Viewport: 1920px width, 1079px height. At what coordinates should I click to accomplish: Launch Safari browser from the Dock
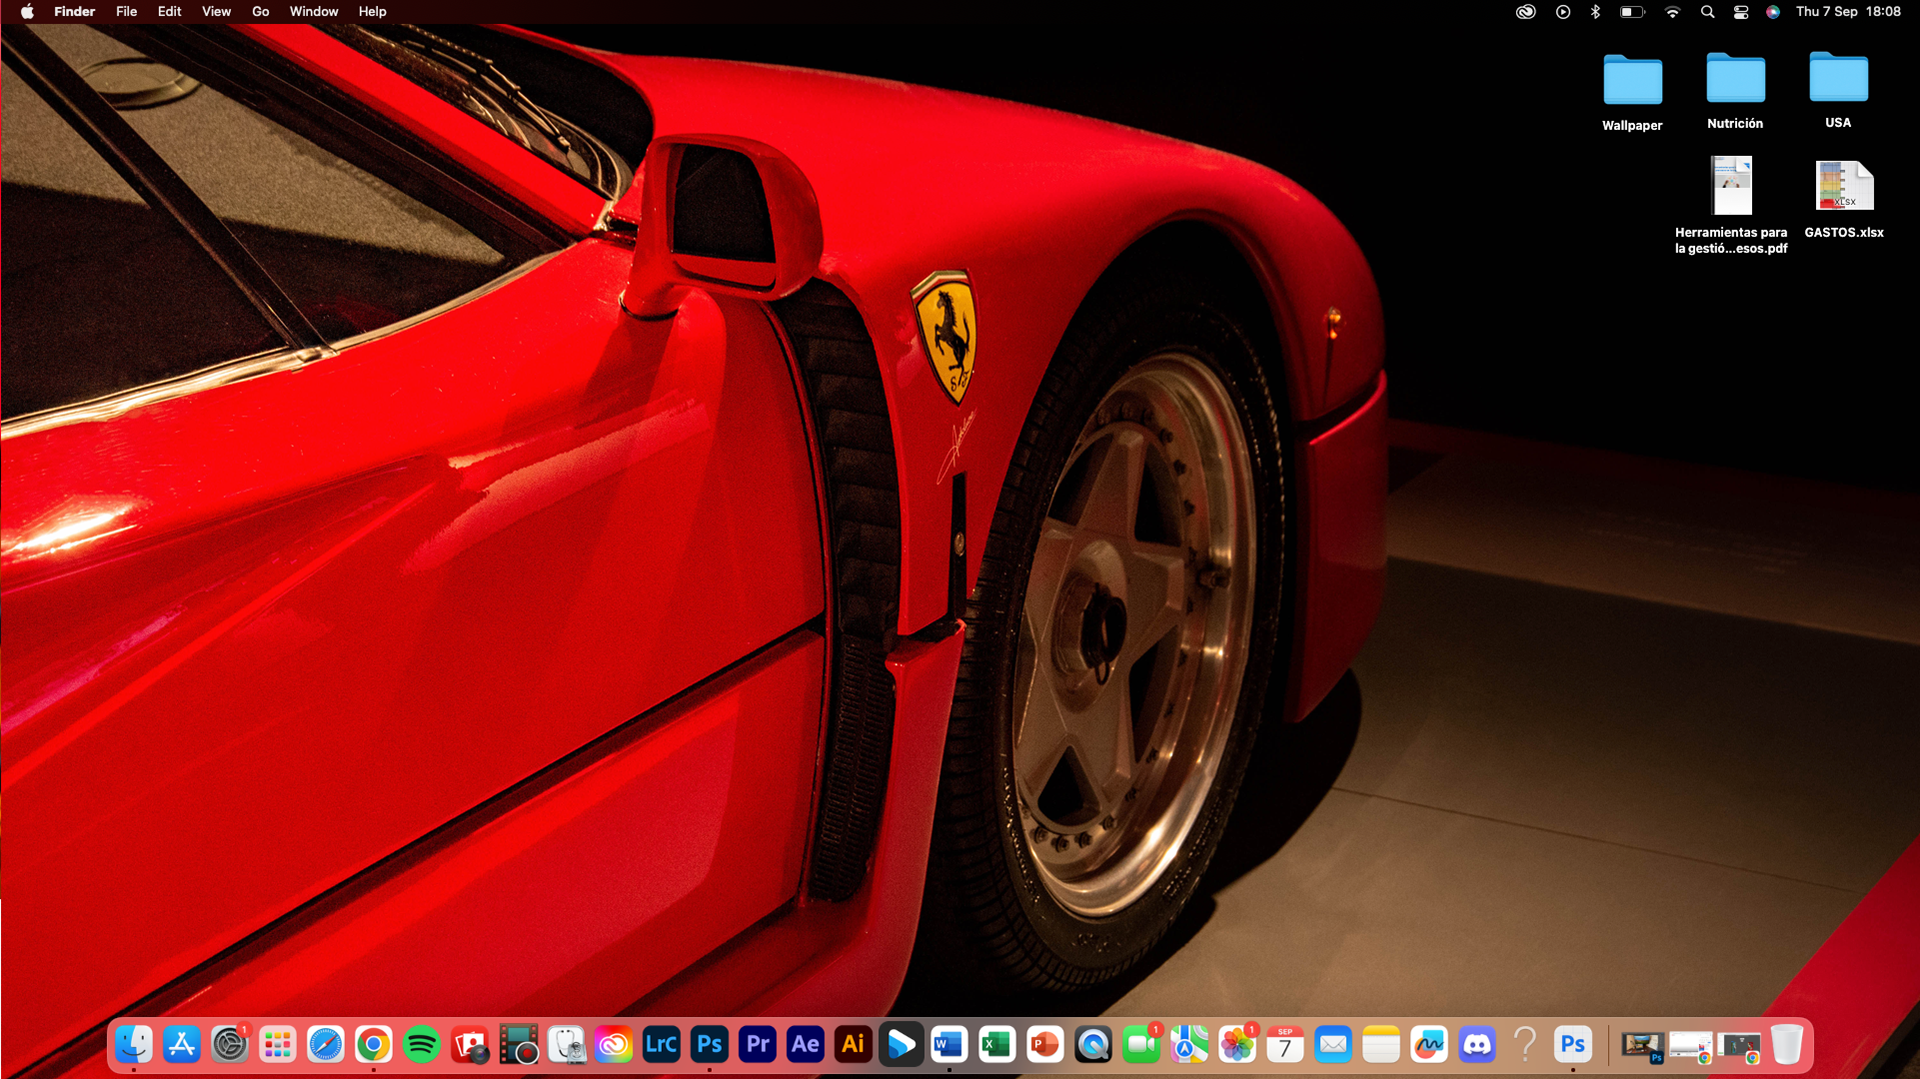(326, 1045)
